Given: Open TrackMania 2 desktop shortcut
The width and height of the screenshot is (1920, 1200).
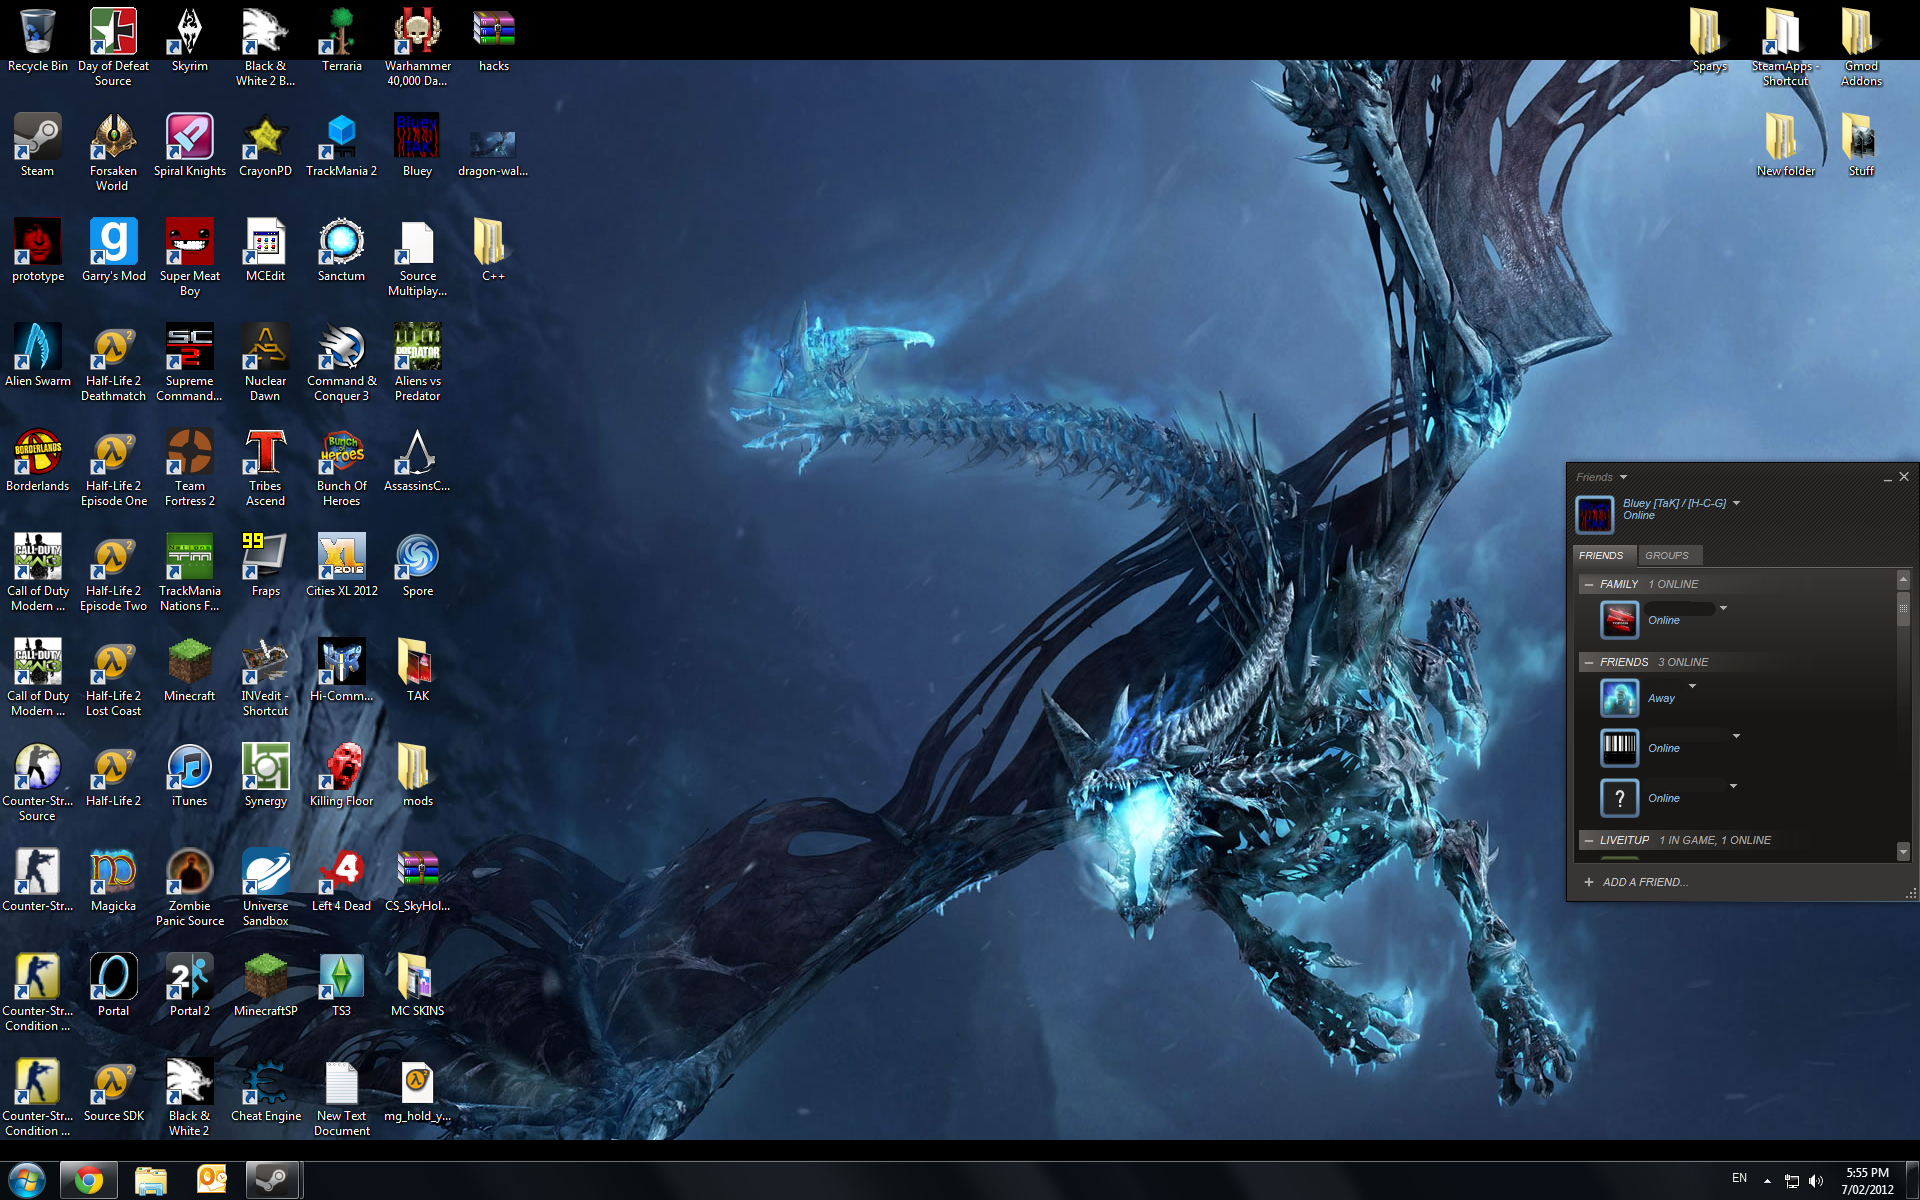Looking at the screenshot, I should pos(341,145).
